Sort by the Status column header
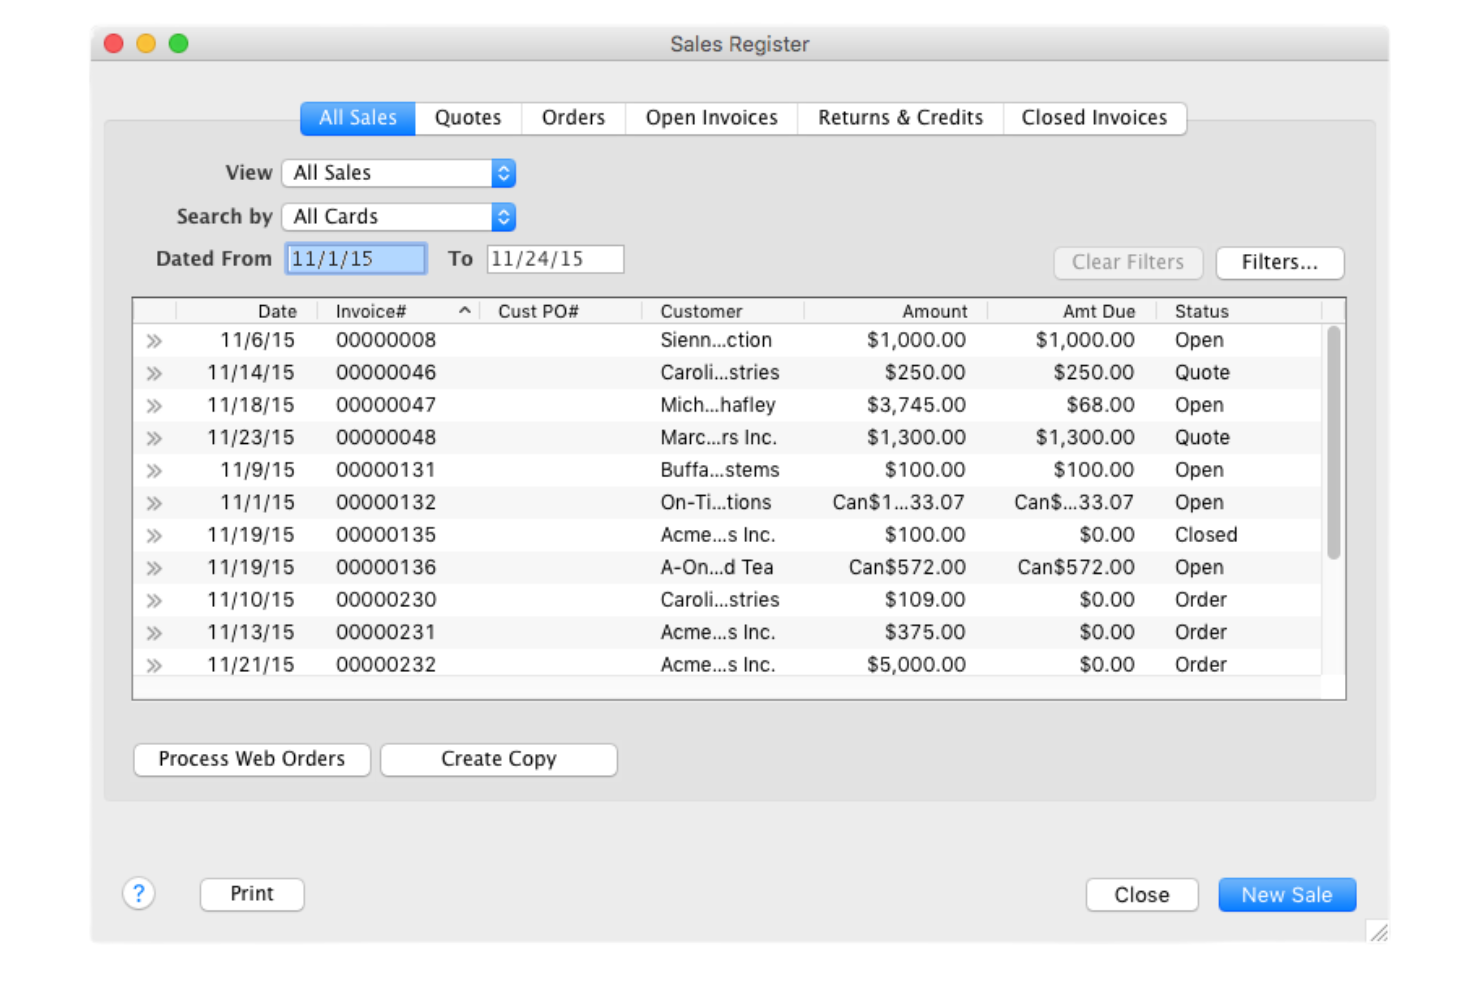 coord(1202,311)
